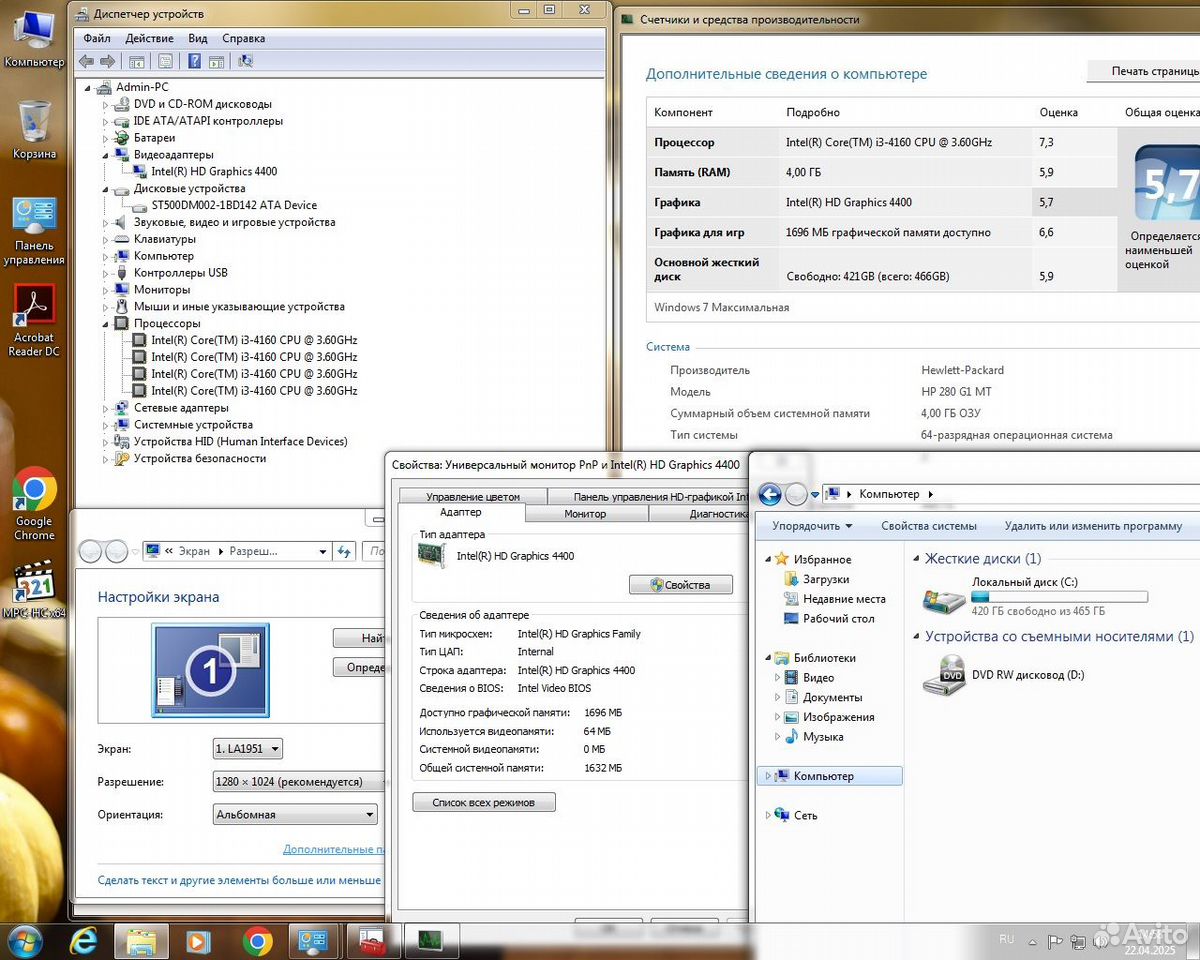Open Windows Media Player taskbar icon
The height and width of the screenshot is (960, 1200).
[199, 941]
